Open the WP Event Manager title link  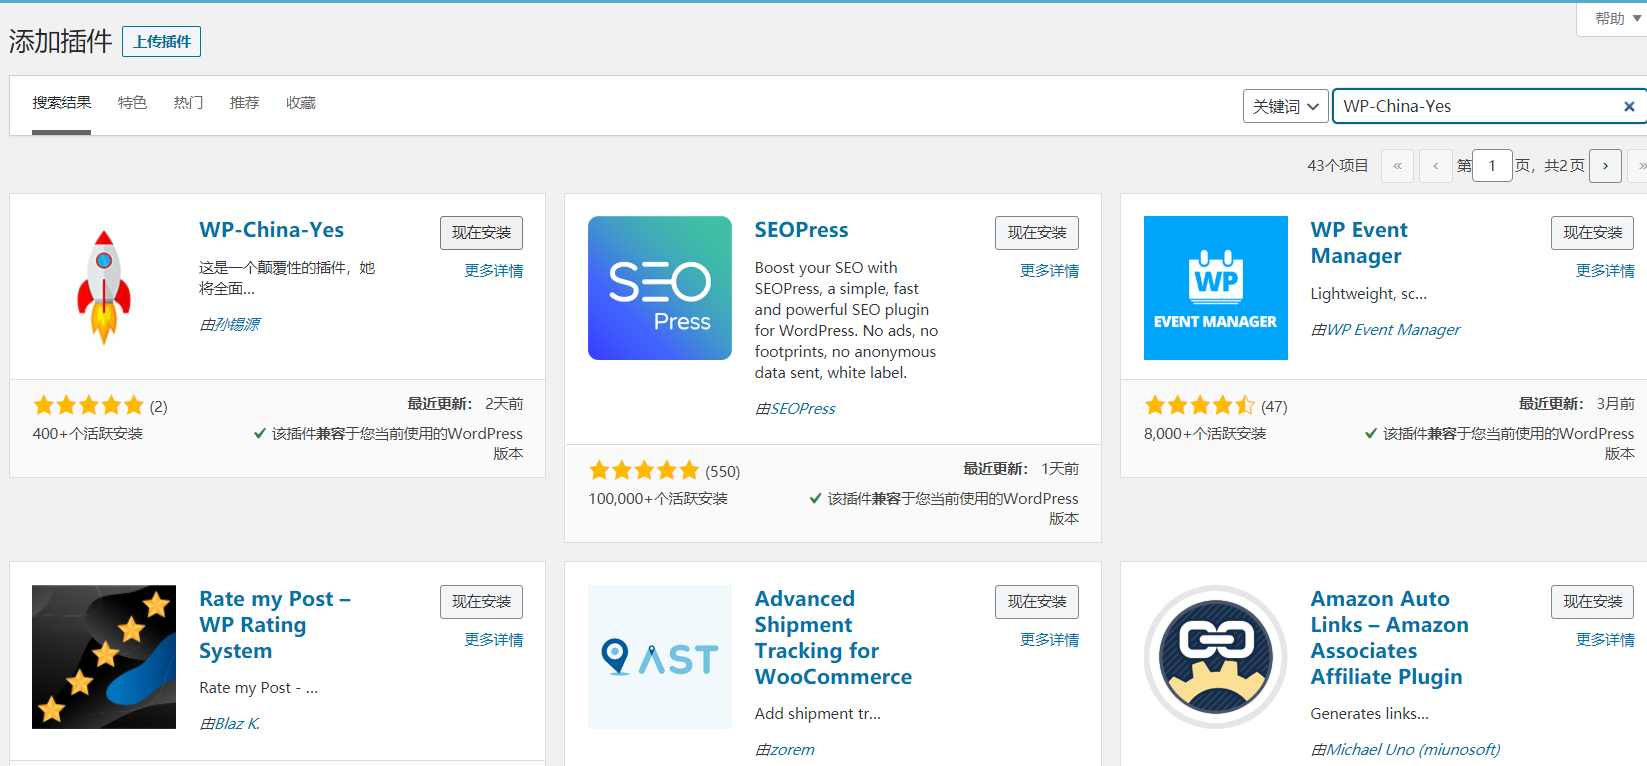pyautogui.click(x=1359, y=243)
